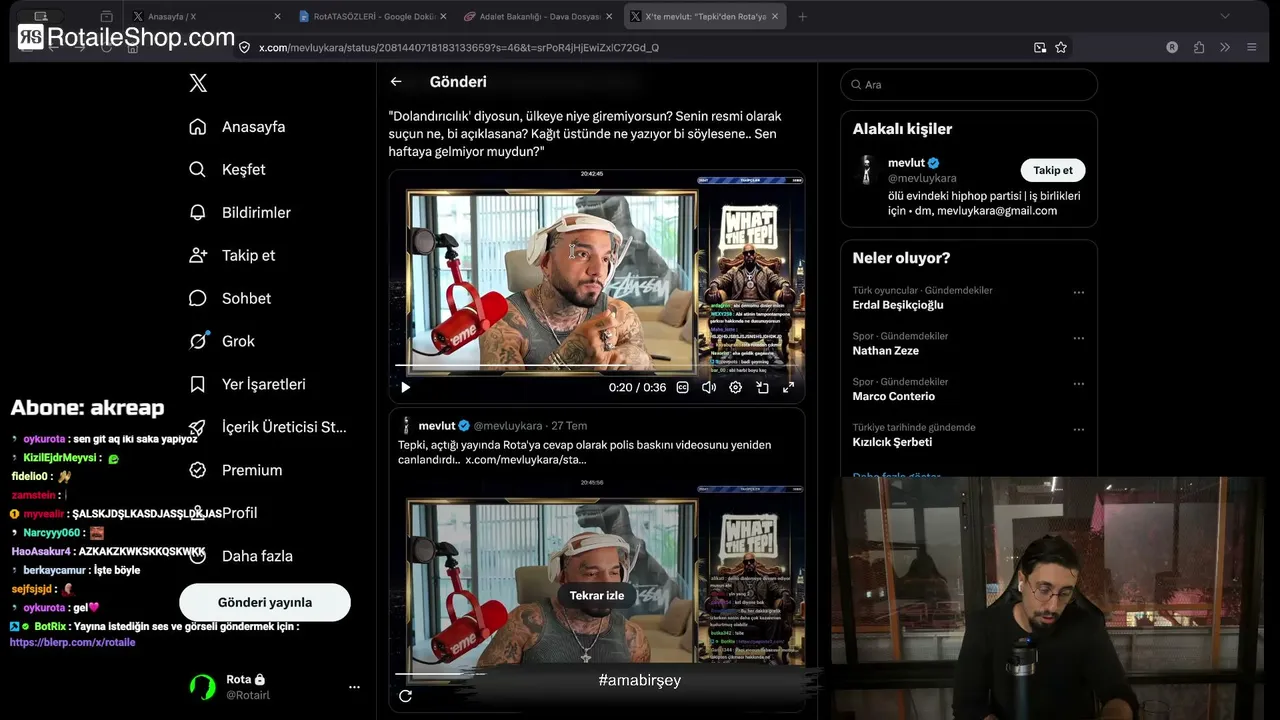Screen dimensions: 1280x720
Task: Open the Keşfet explore page
Action: point(243,170)
